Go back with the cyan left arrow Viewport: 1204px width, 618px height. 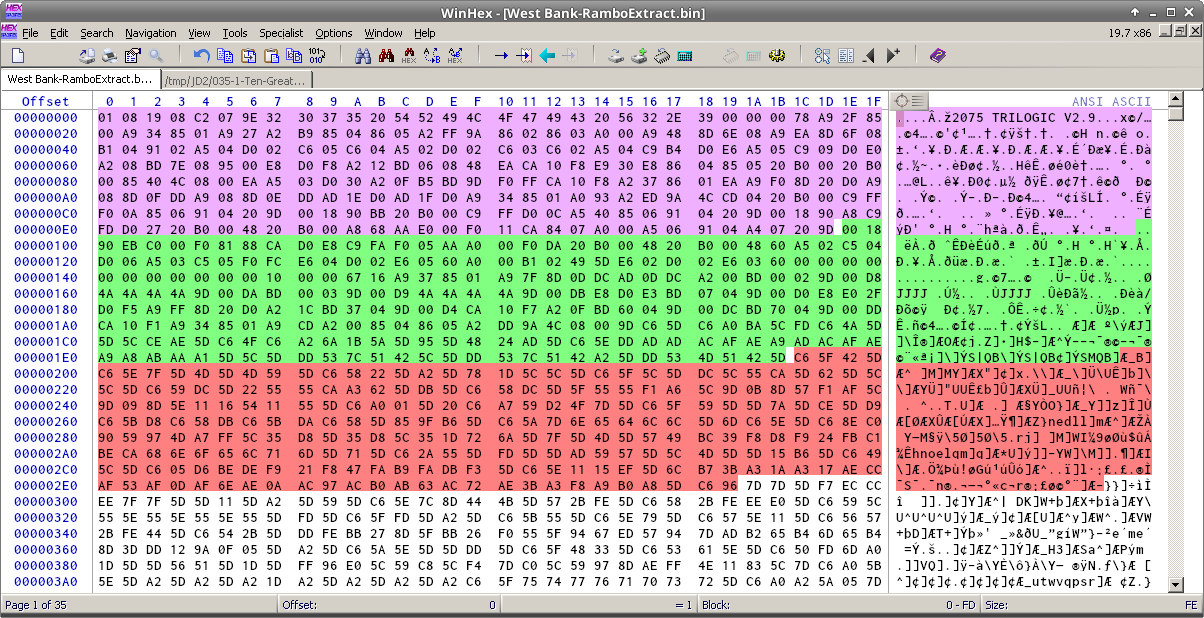(547, 56)
